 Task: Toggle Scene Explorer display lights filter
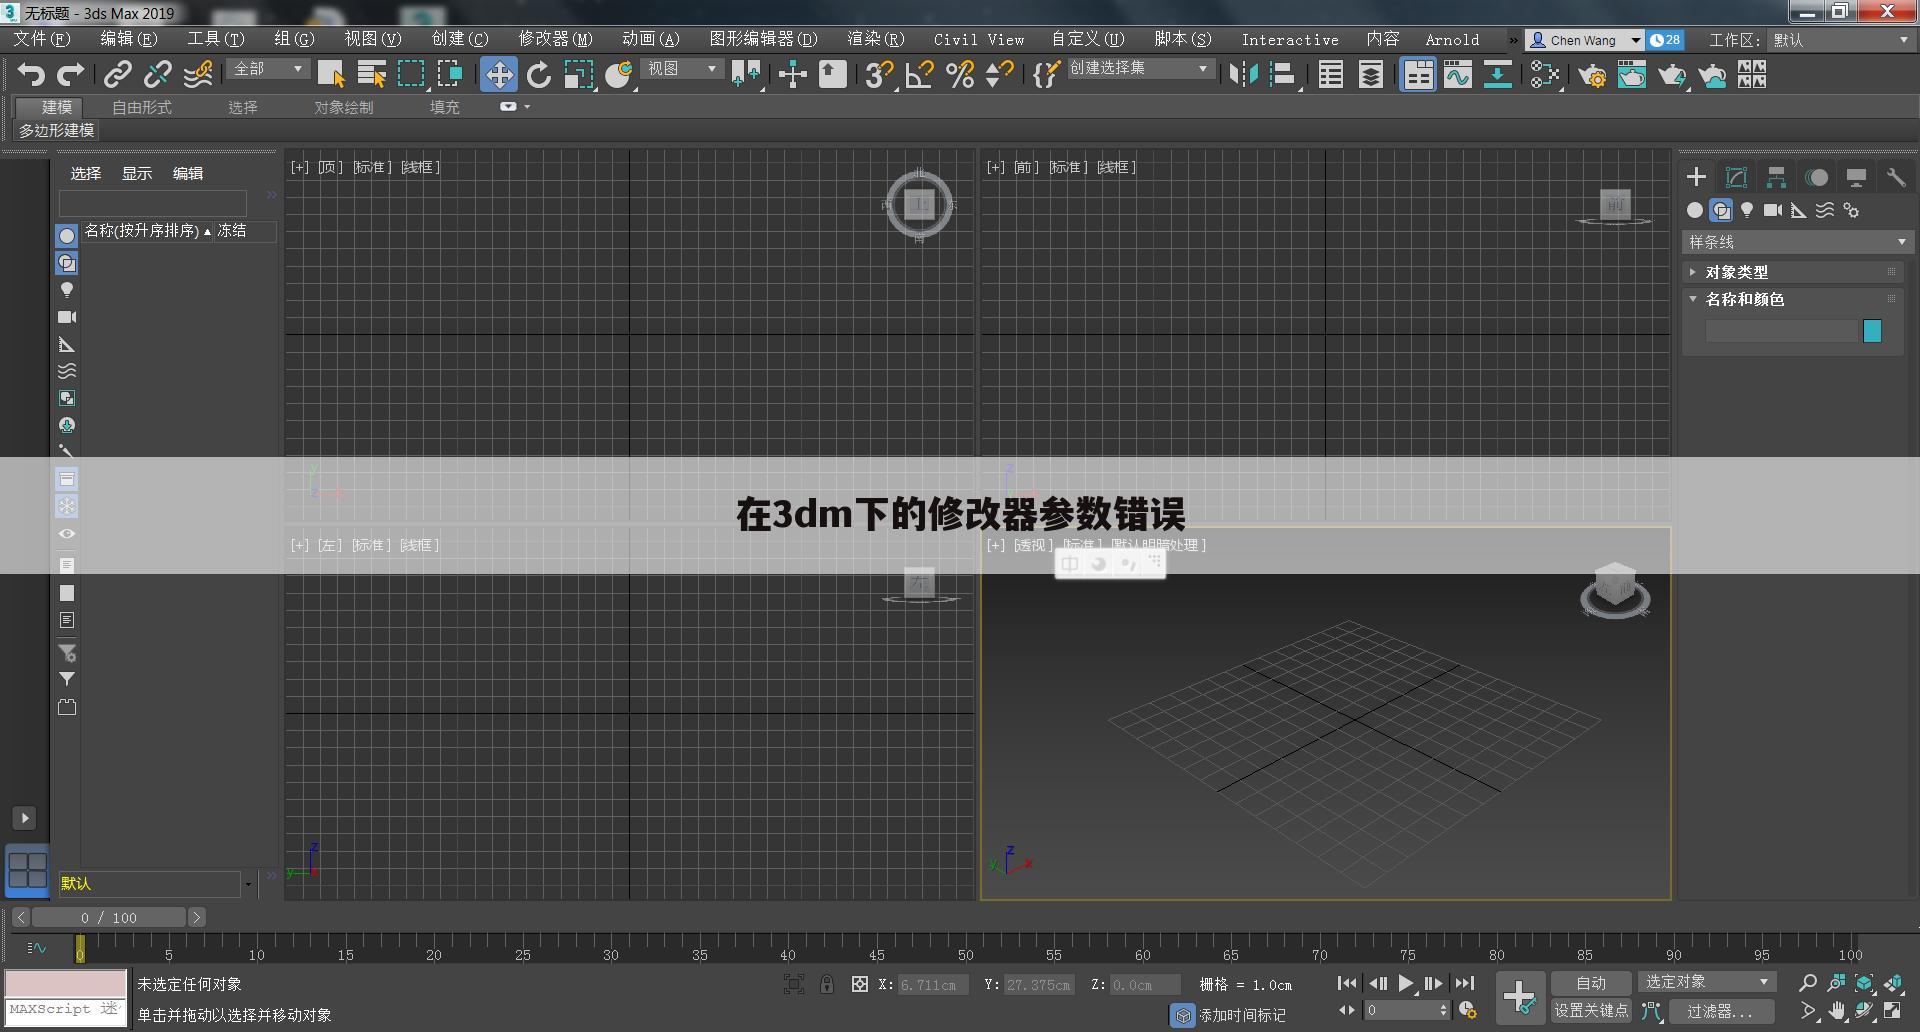click(67, 290)
